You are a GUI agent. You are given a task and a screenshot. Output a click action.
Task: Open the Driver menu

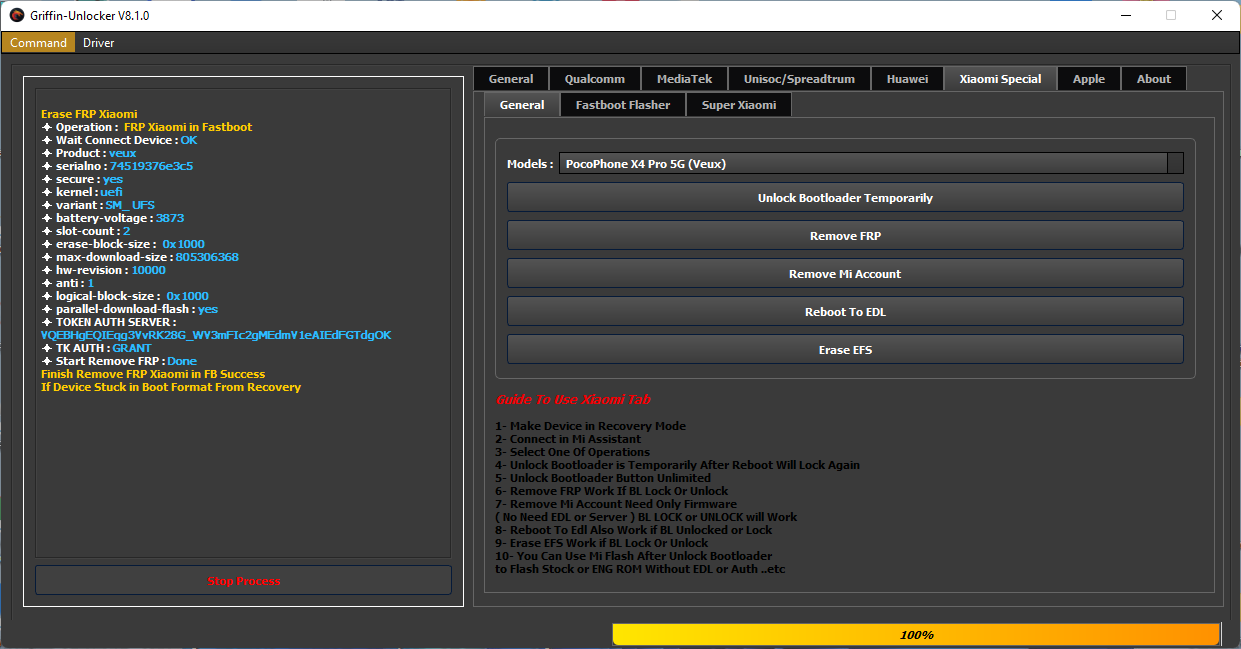tap(99, 43)
